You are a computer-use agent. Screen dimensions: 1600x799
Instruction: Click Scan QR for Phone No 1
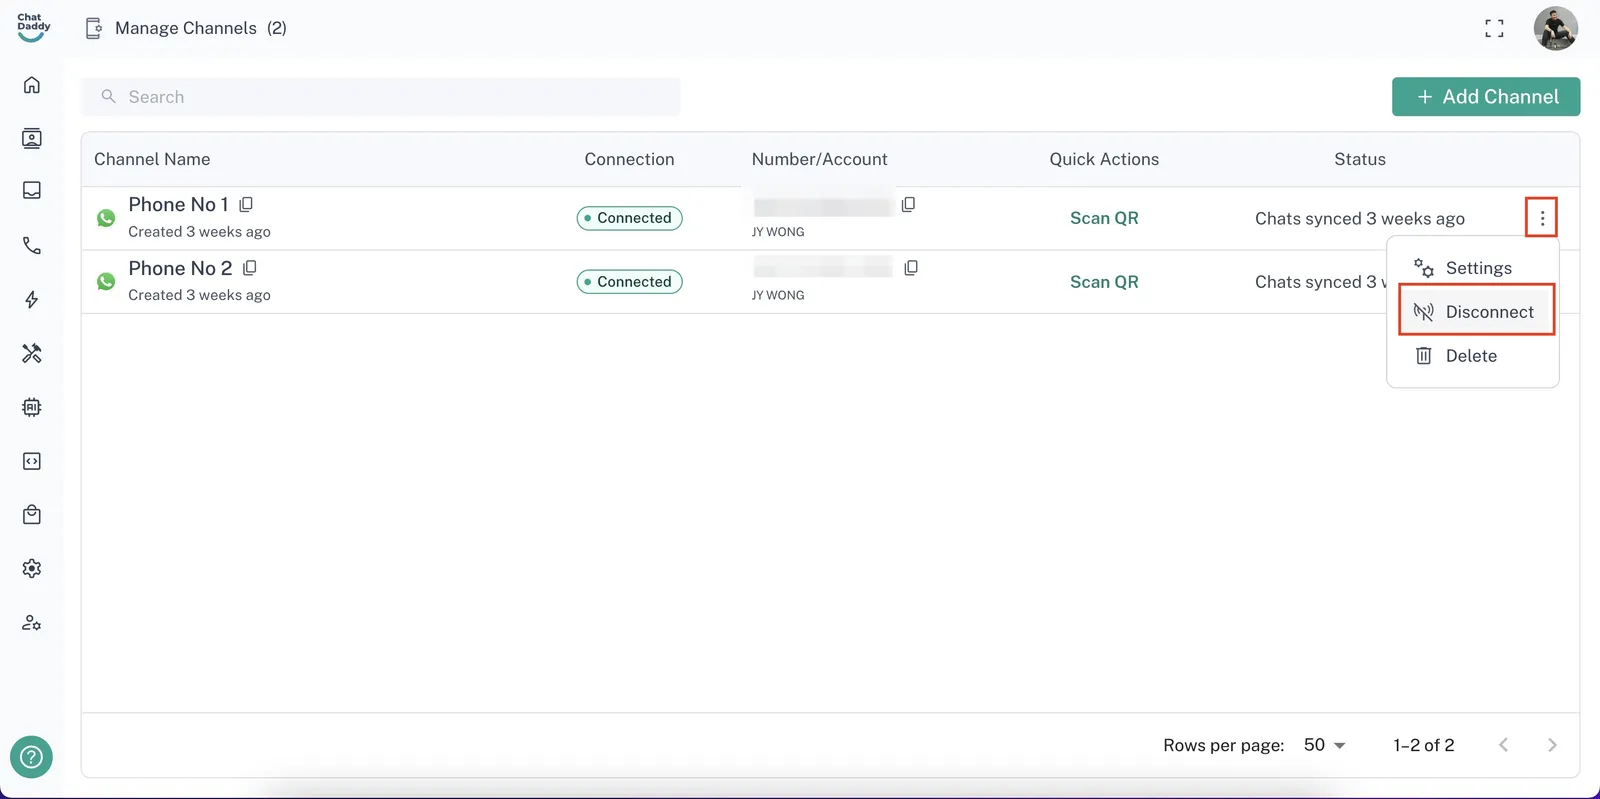(x=1104, y=218)
